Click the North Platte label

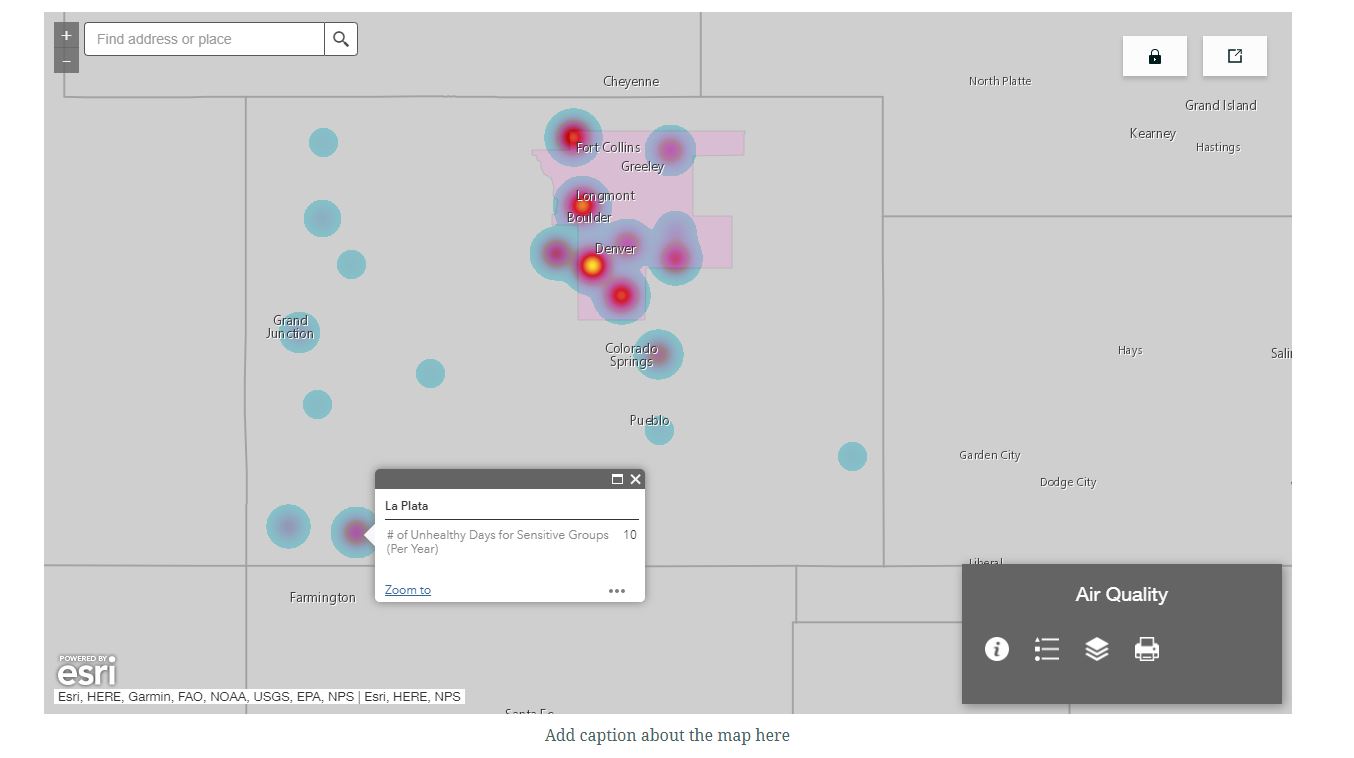point(1000,81)
